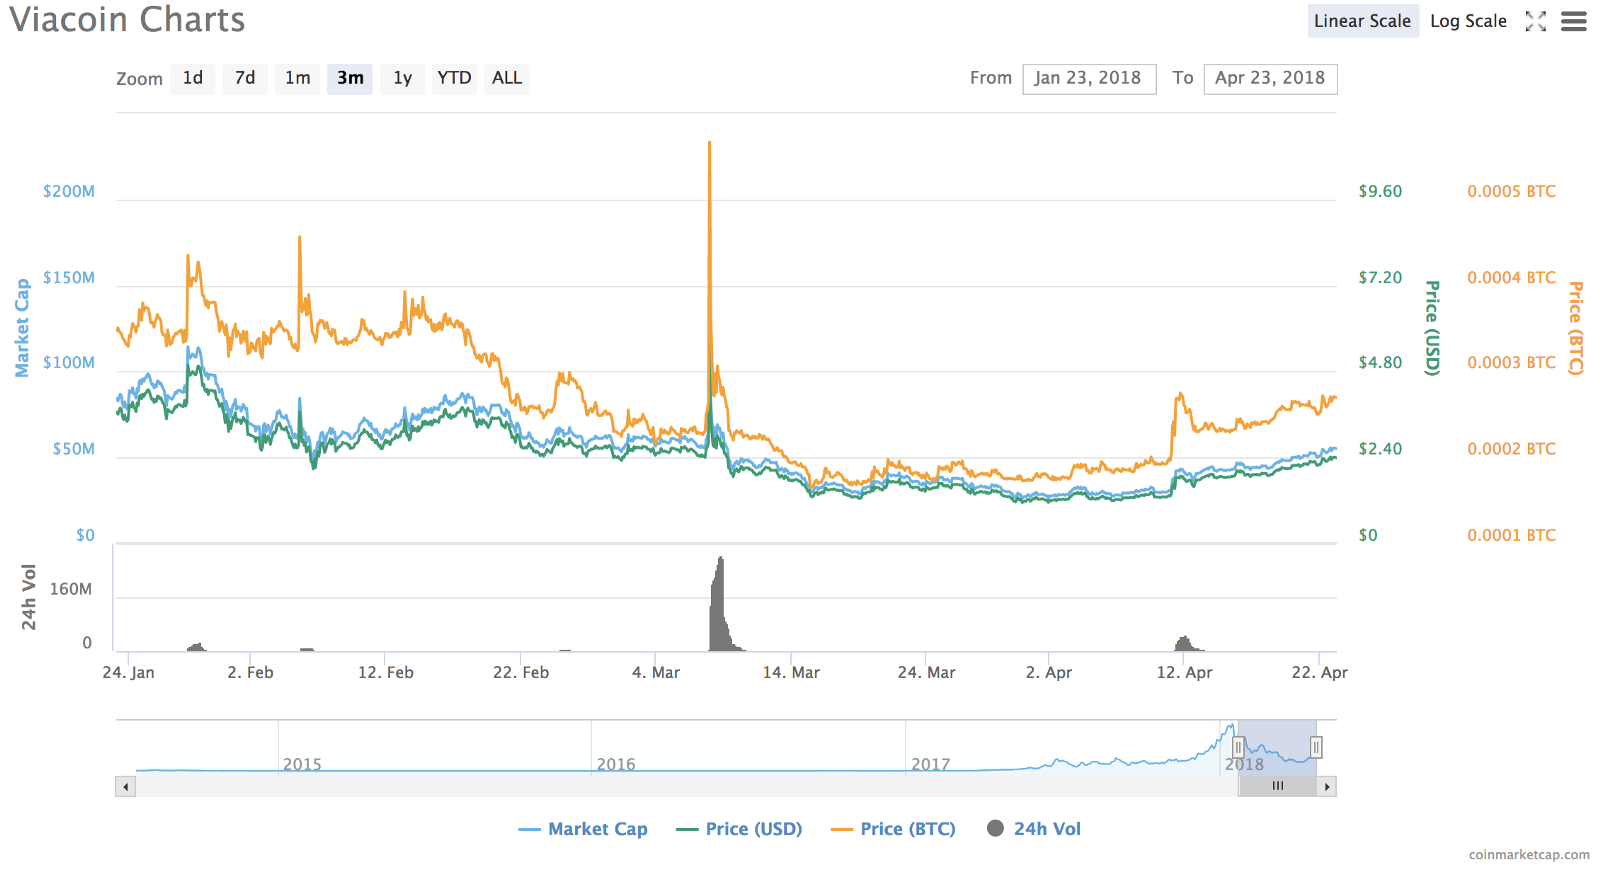Click the $200M market cap label

point(69,191)
